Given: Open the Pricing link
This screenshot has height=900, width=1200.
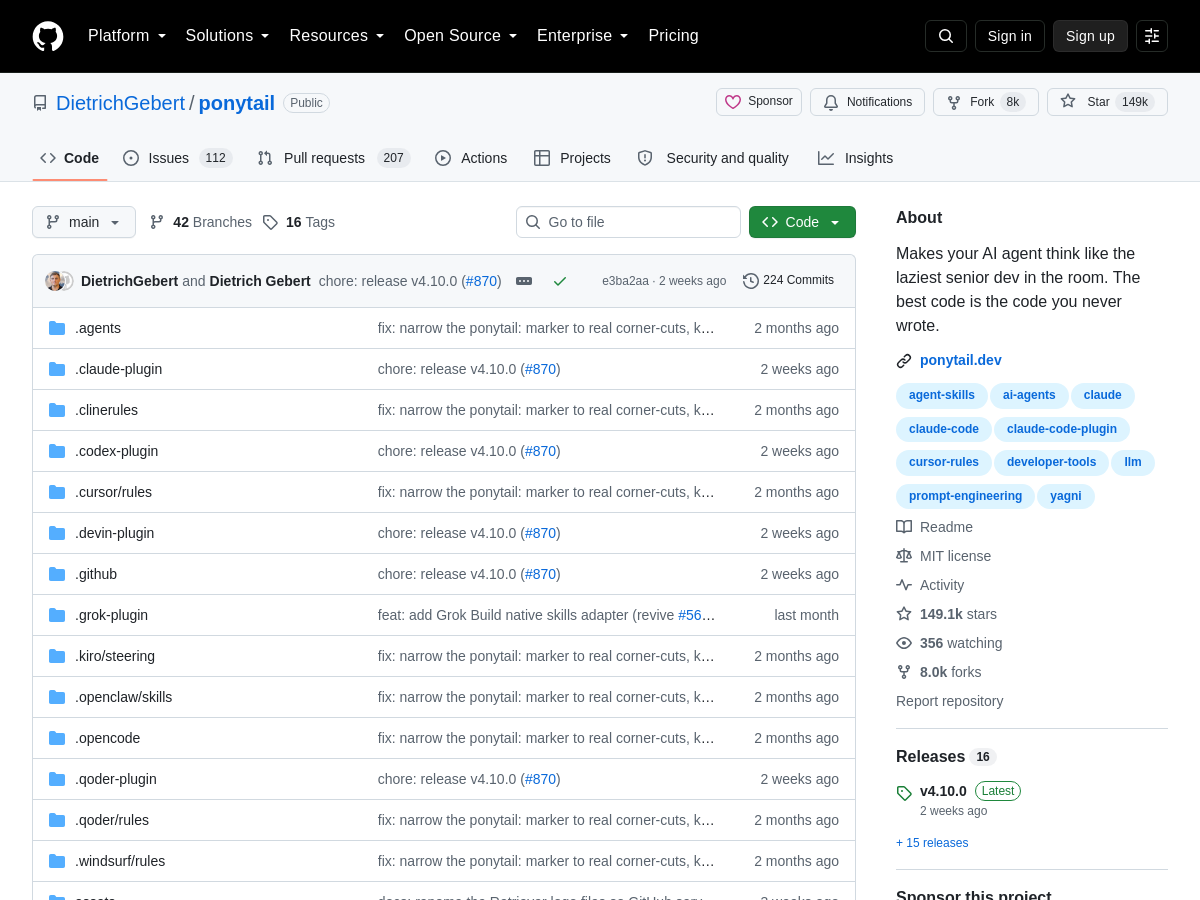Looking at the screenshot, I should pos(674,36).
